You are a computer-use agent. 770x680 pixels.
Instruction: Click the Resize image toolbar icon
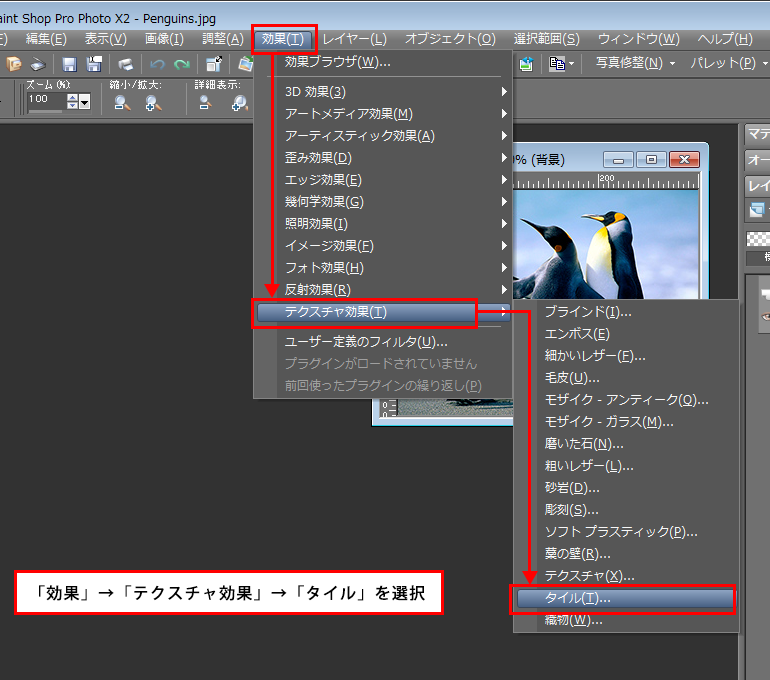214,64
